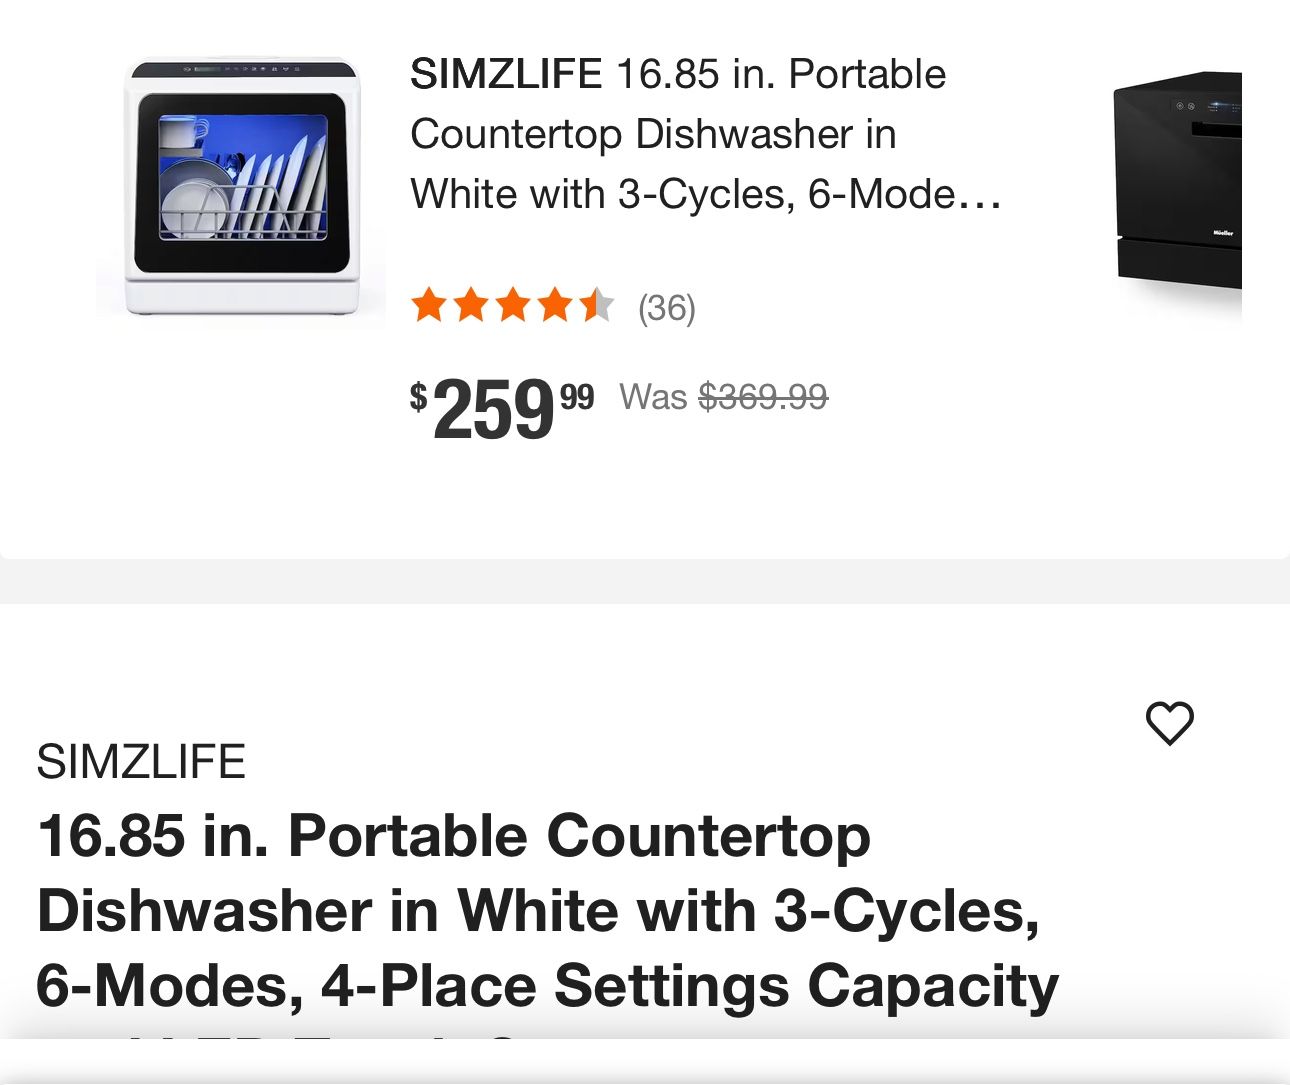Click the crossed-out $369.99 price
Image resolution: width=1290 pixels, height=1085 pixels.
point(763,397)
